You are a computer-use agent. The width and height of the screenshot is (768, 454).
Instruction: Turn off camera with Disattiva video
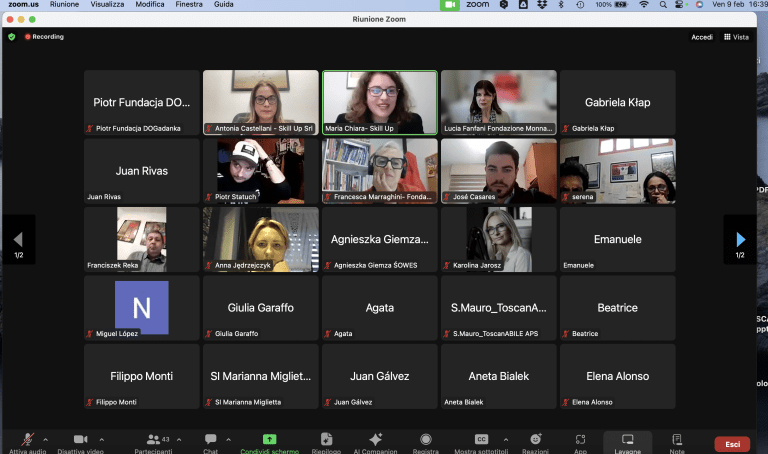pyautogui.click(x=80, y=443)
